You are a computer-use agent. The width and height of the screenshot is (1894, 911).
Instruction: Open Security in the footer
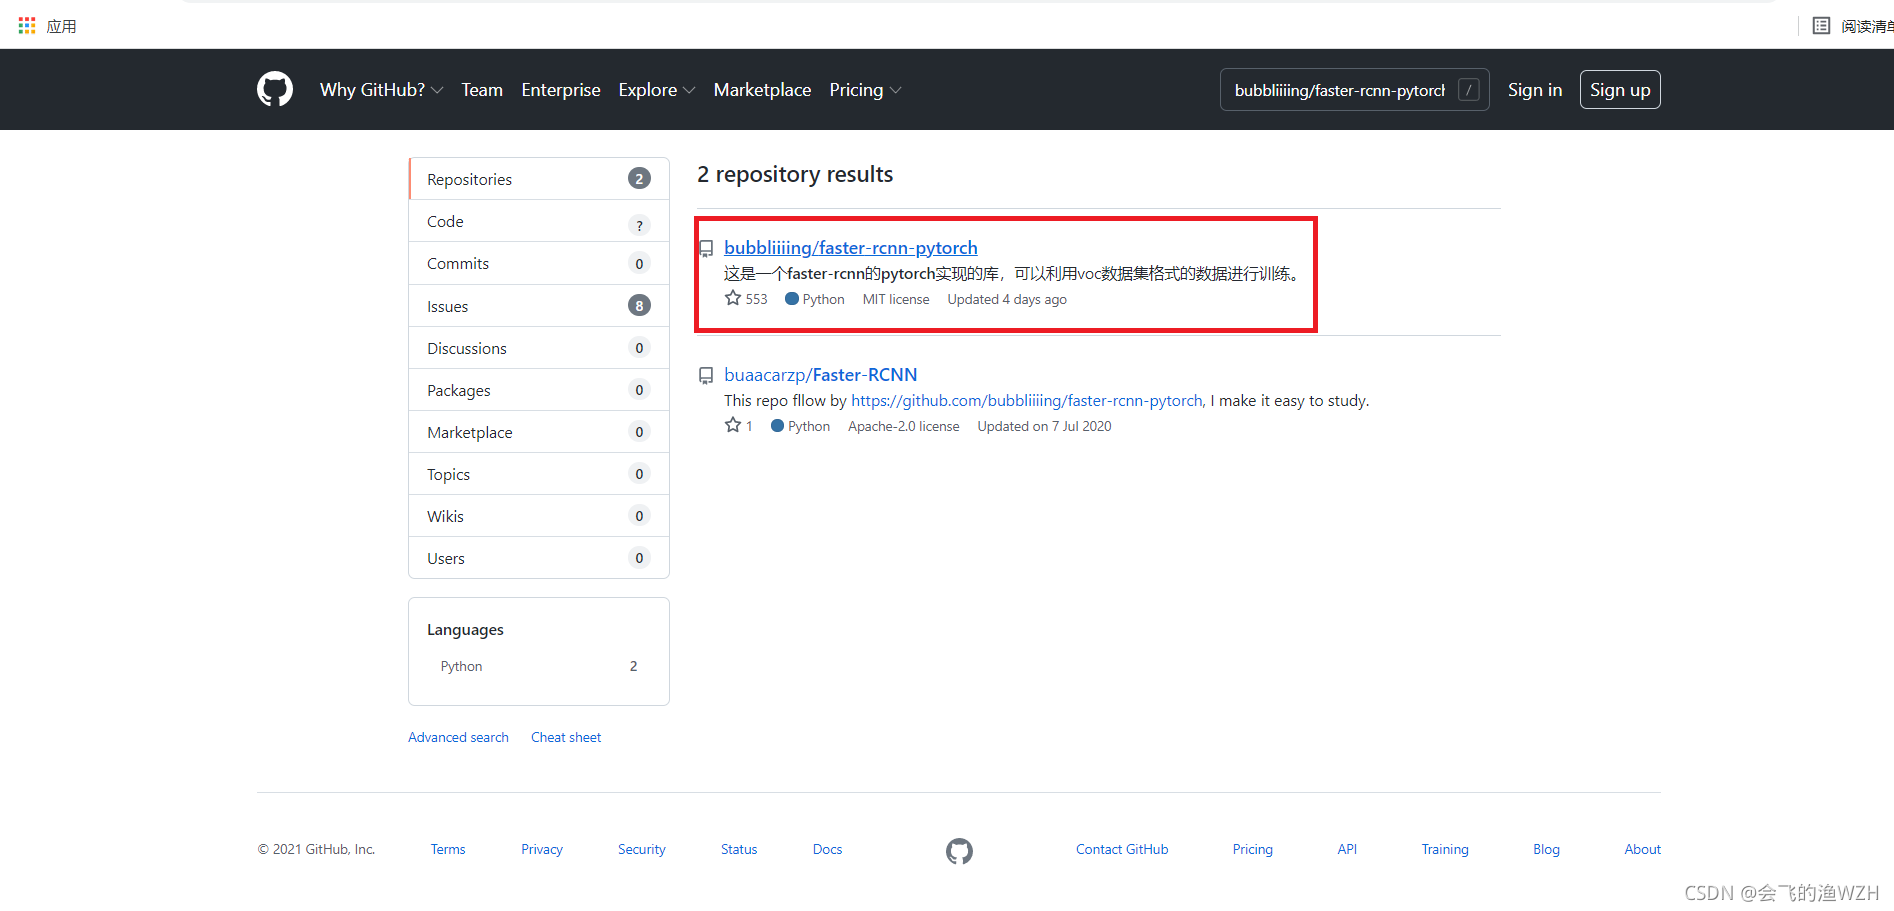click(x=642, y=849)
